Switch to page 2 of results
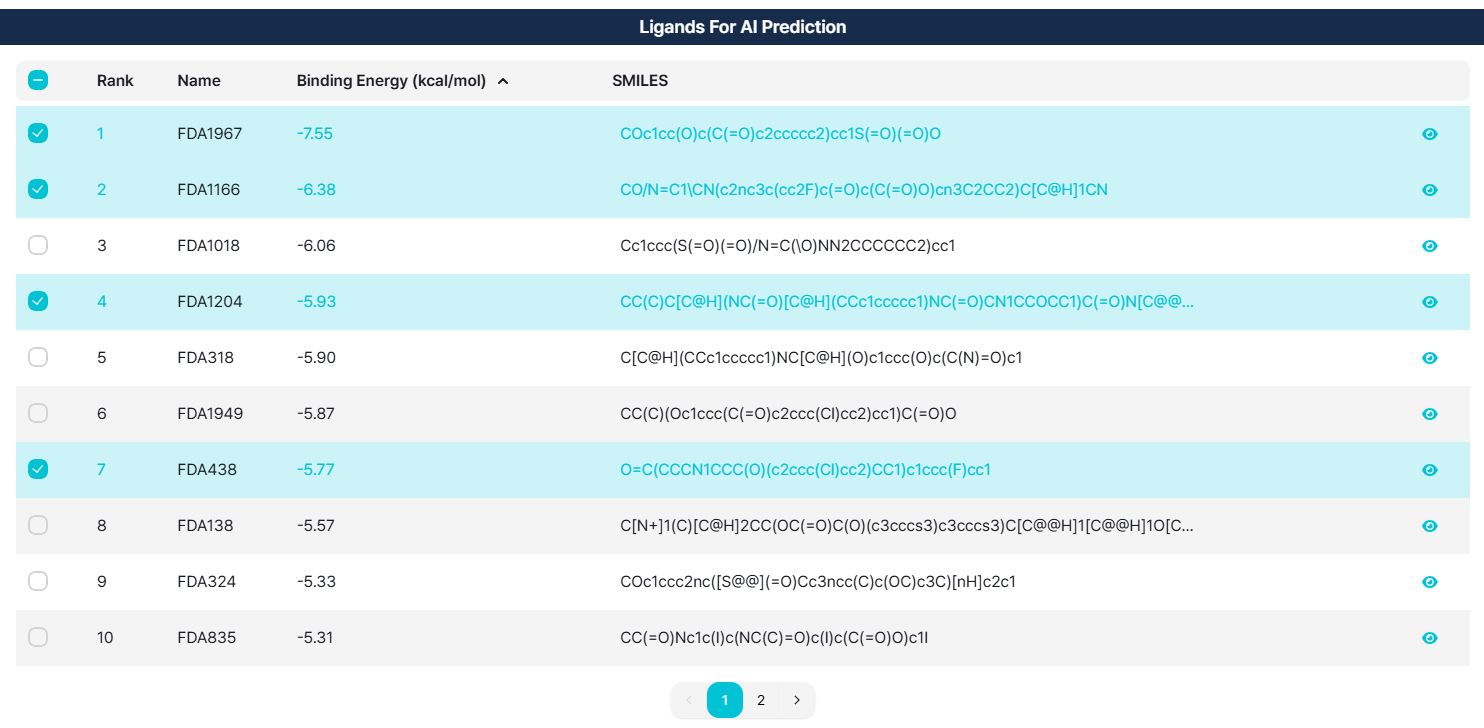The width and height of the screenshot is (1484, 728). (761, 700)
